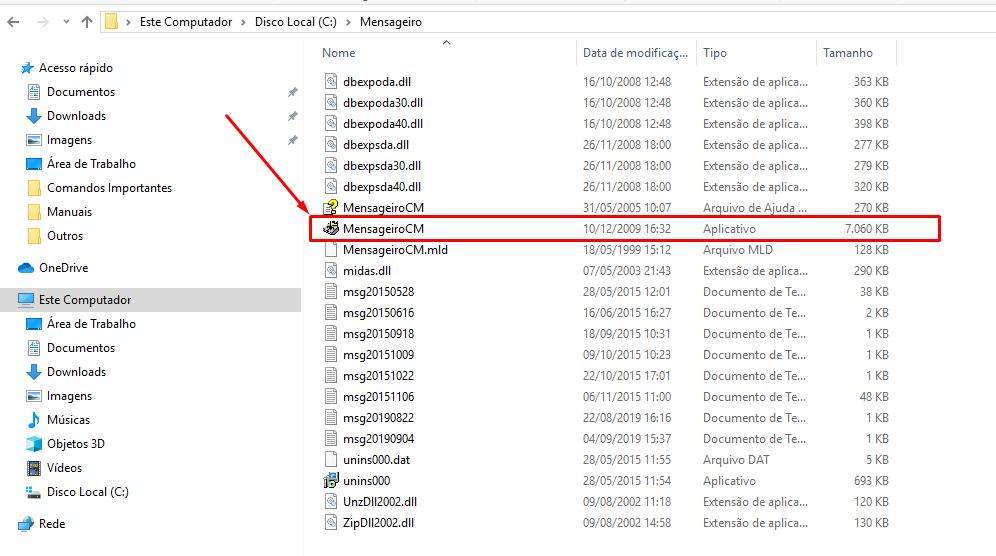
Task: Click the MensageiroCM application icon
Action: coord(331,228)
